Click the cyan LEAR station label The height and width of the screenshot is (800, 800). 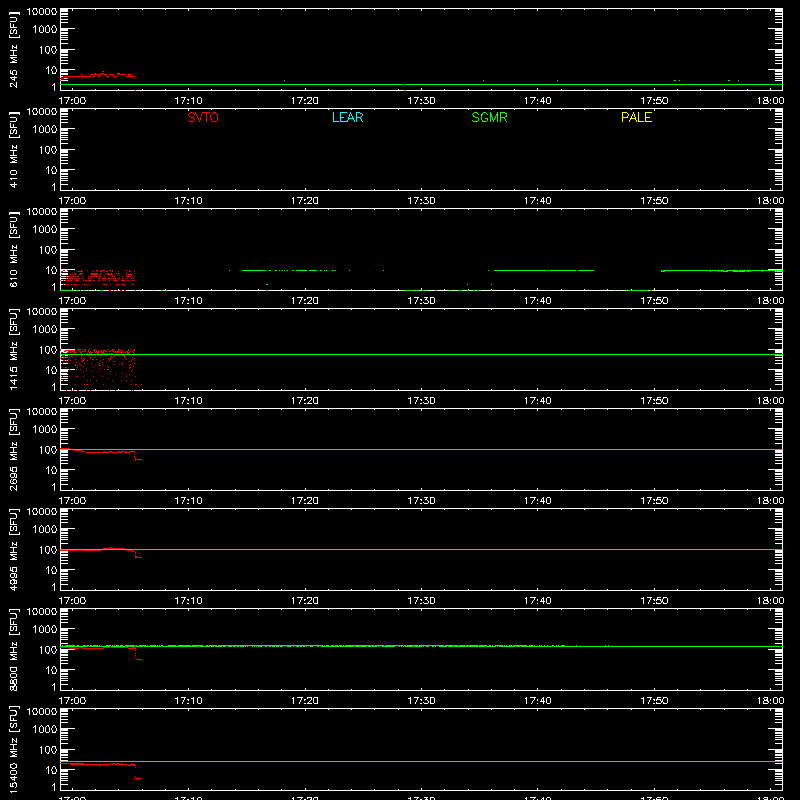click(347, 117)
